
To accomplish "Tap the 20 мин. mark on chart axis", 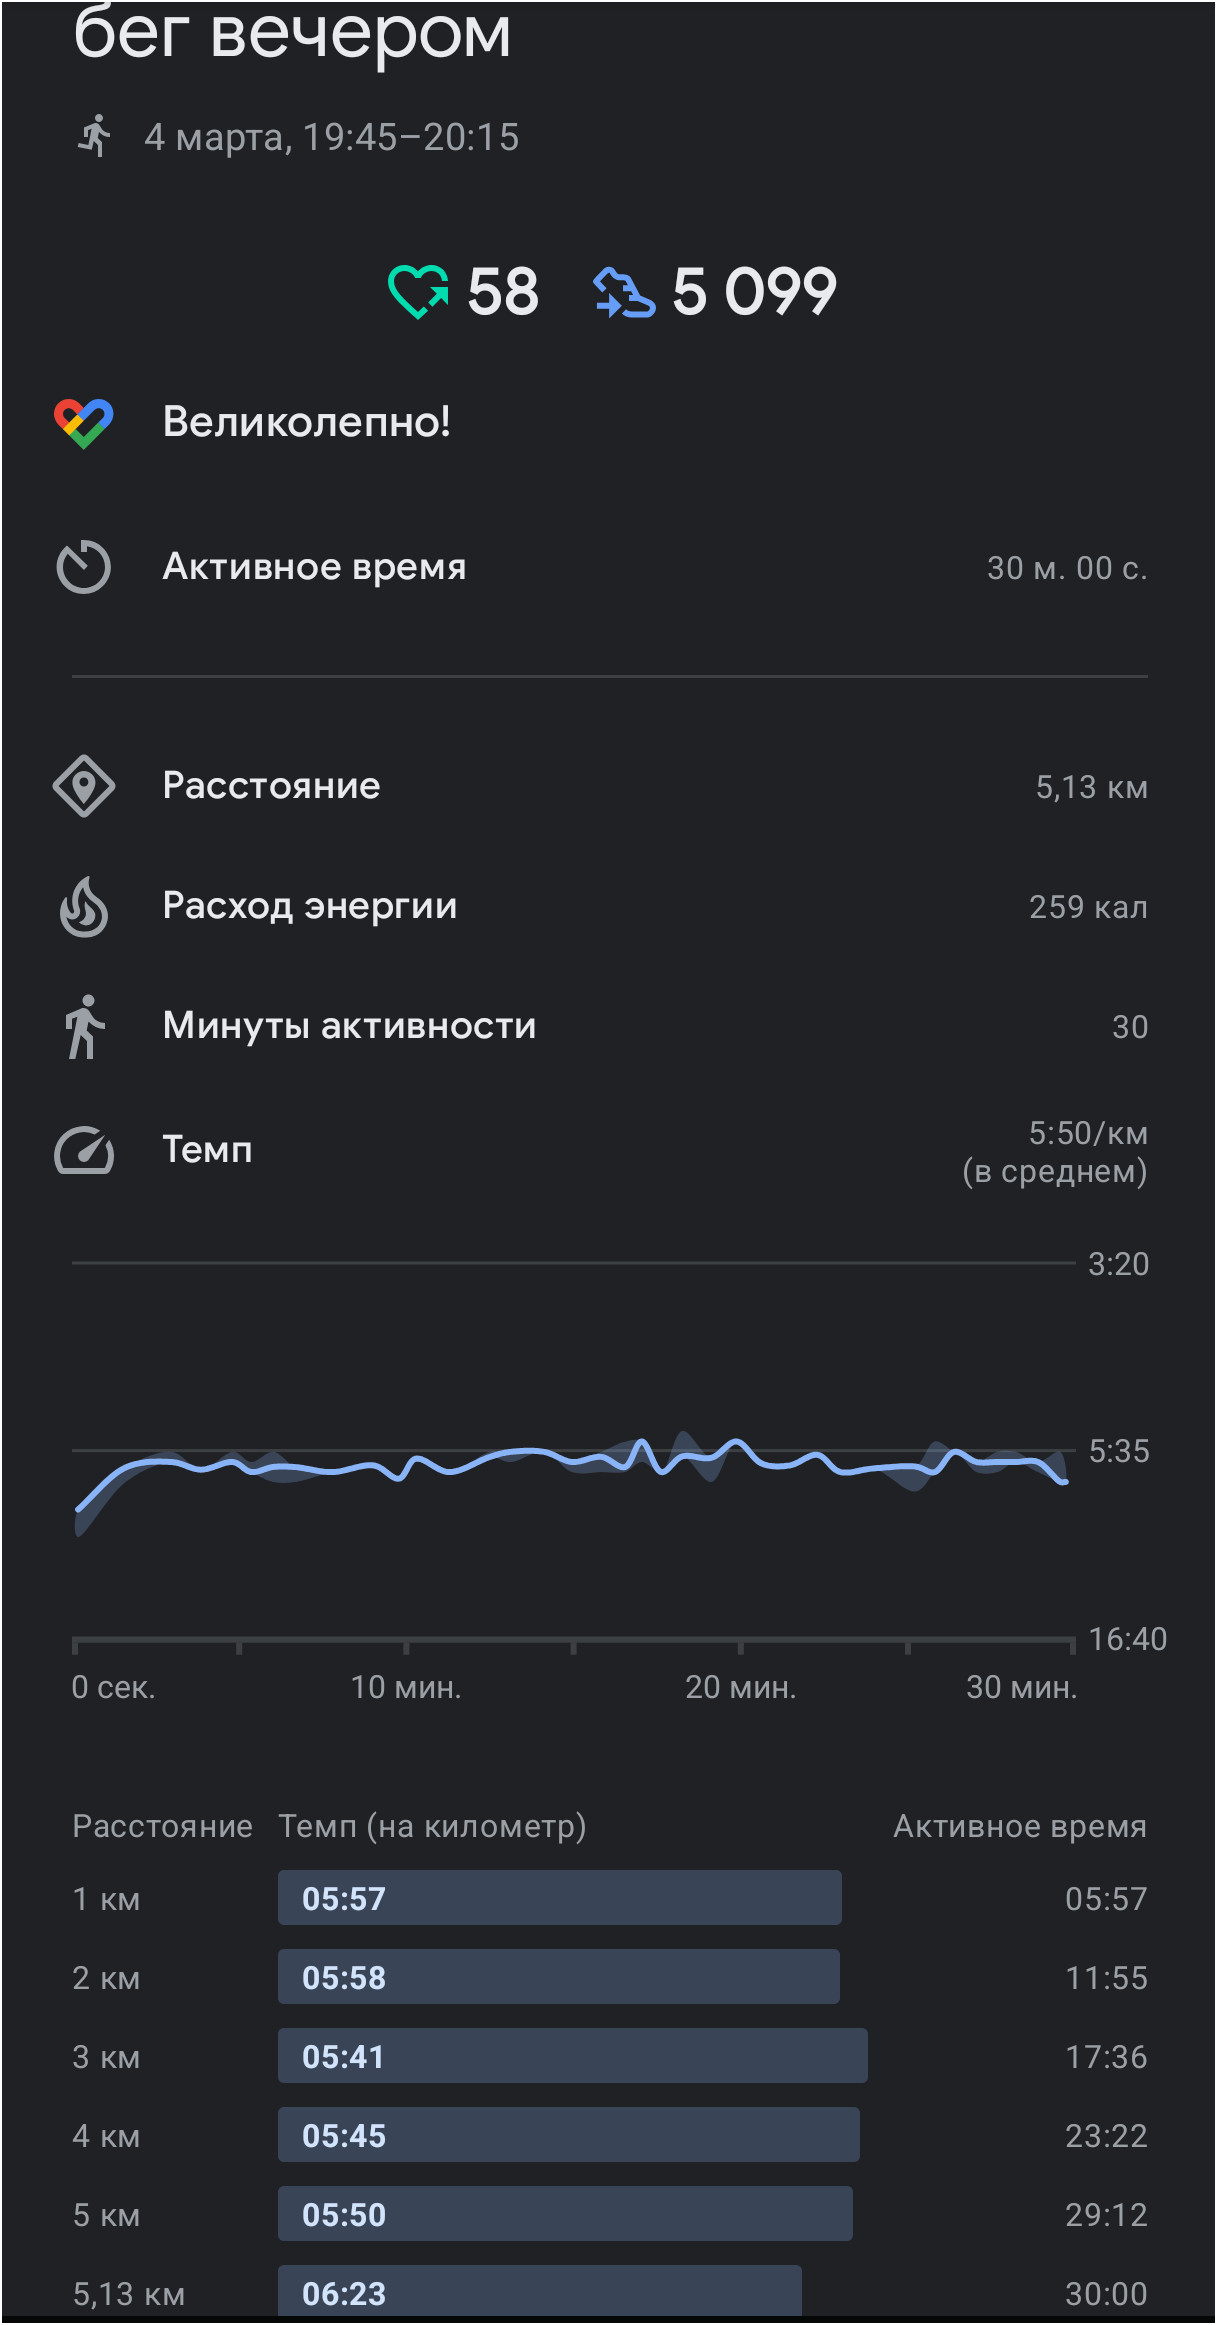I will 740,1687.
